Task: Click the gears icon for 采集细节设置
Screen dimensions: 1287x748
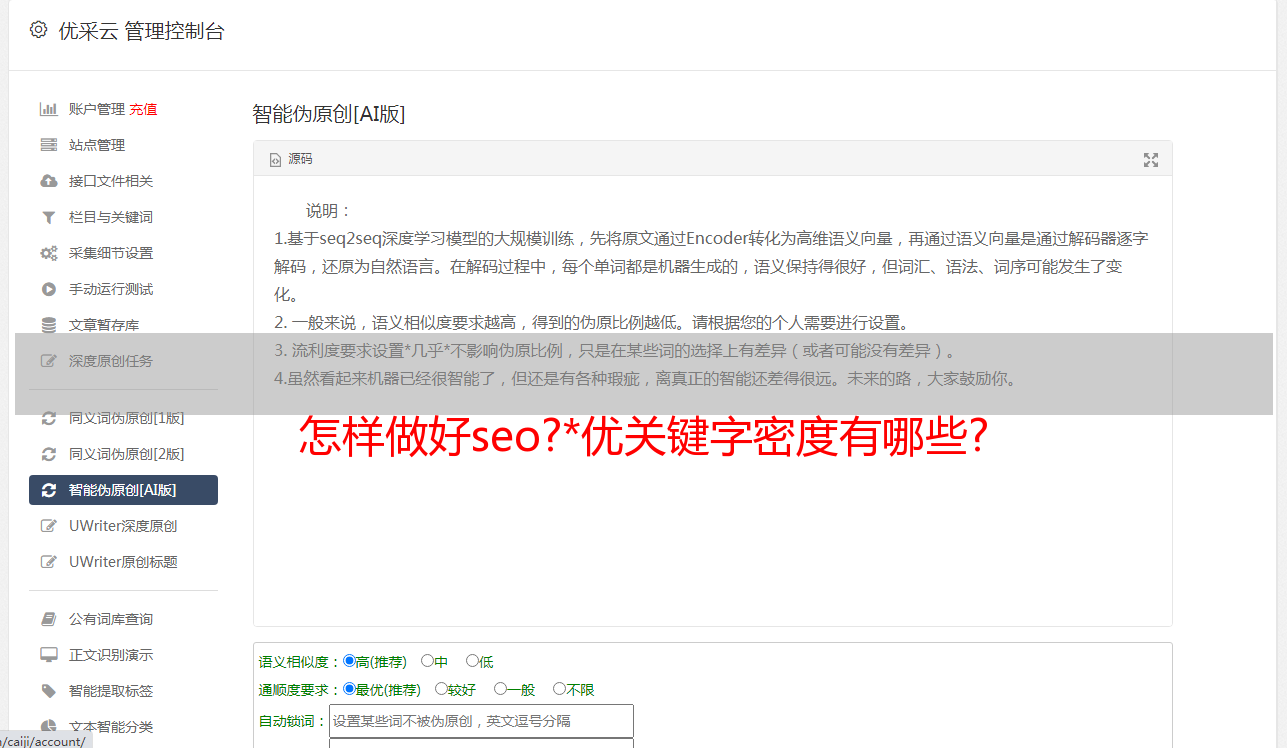Action: click(48, 253)
